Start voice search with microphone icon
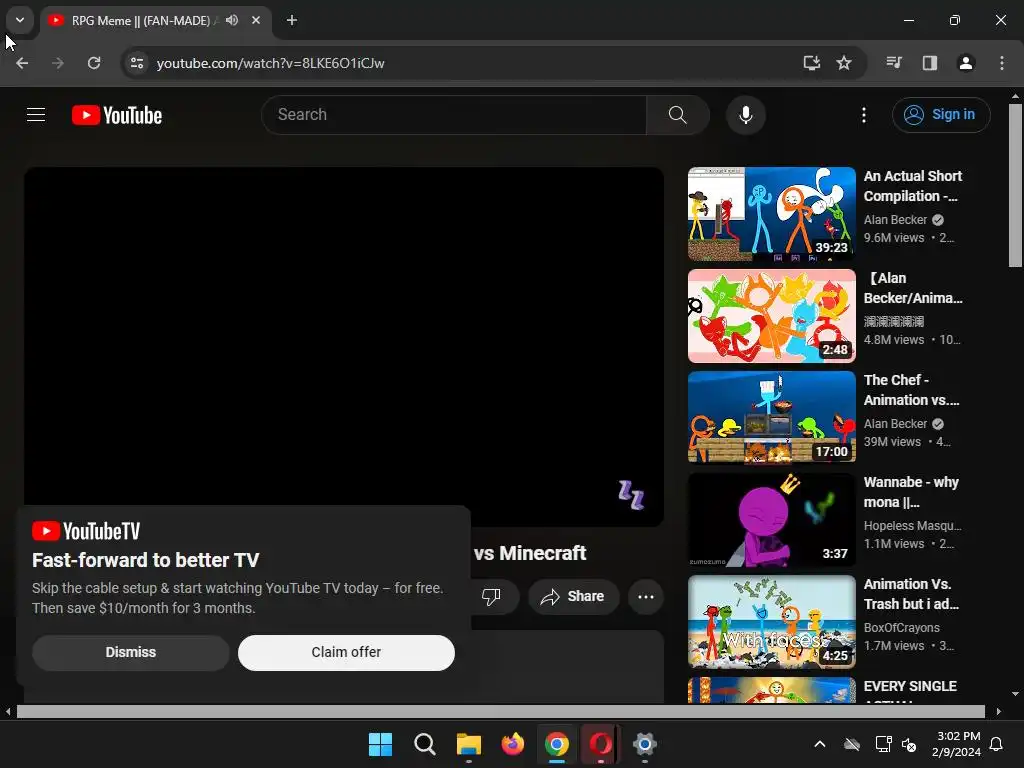 (x=745, y=115)
